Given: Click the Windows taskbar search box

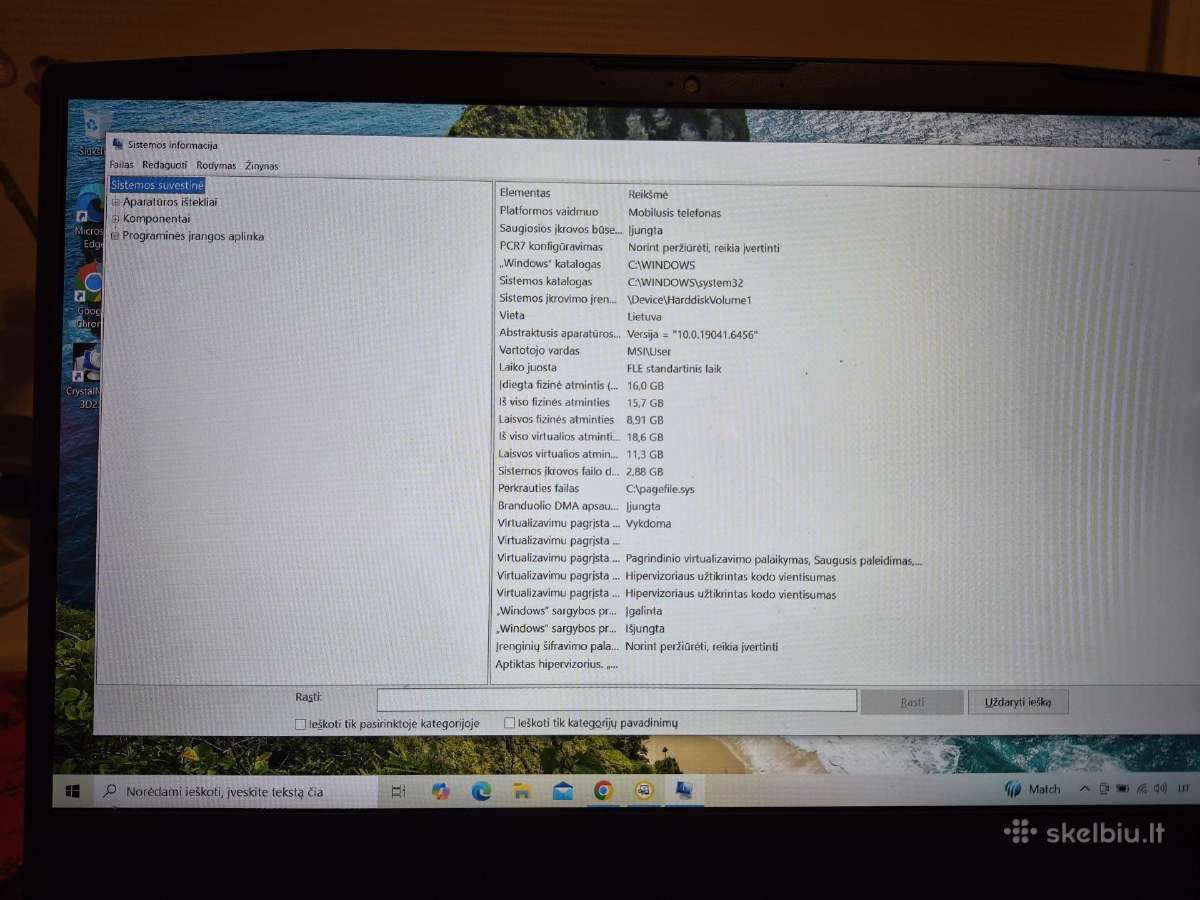Looking at the screenshot, I should 237,792.
